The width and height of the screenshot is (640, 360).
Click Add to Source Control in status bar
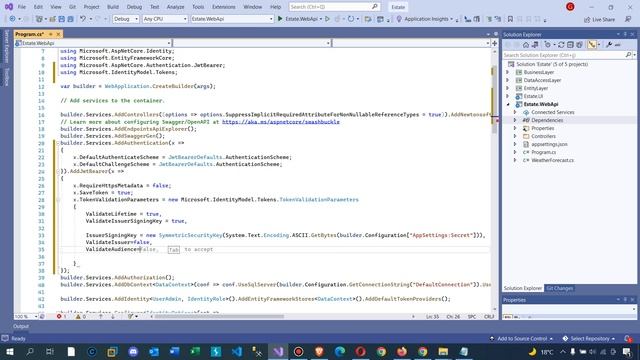pos(522,338)
